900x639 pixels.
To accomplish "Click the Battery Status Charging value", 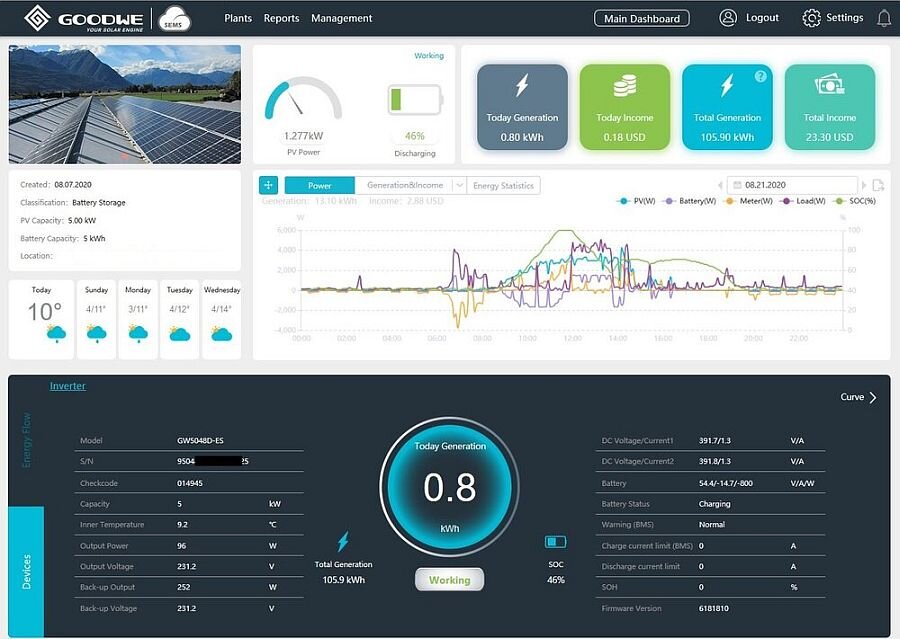I will 715,504.
